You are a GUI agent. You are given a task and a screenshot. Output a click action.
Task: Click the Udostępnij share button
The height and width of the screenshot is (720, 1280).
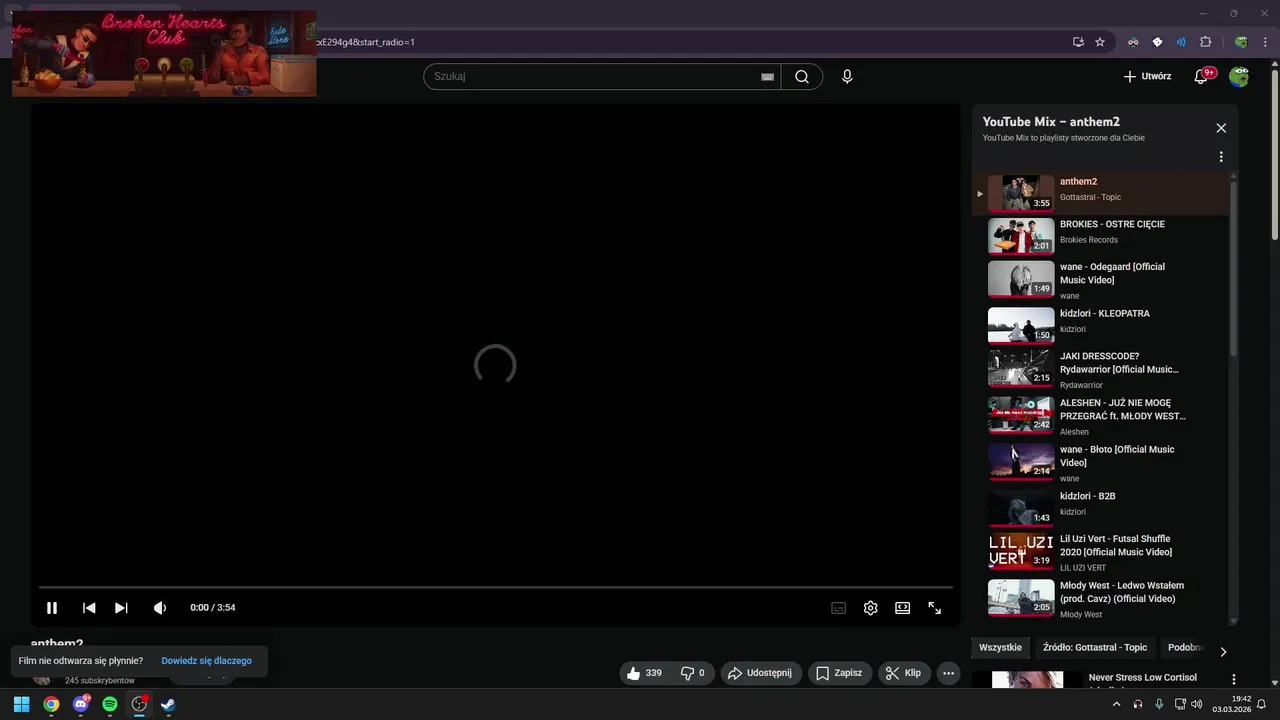[759, 673]
